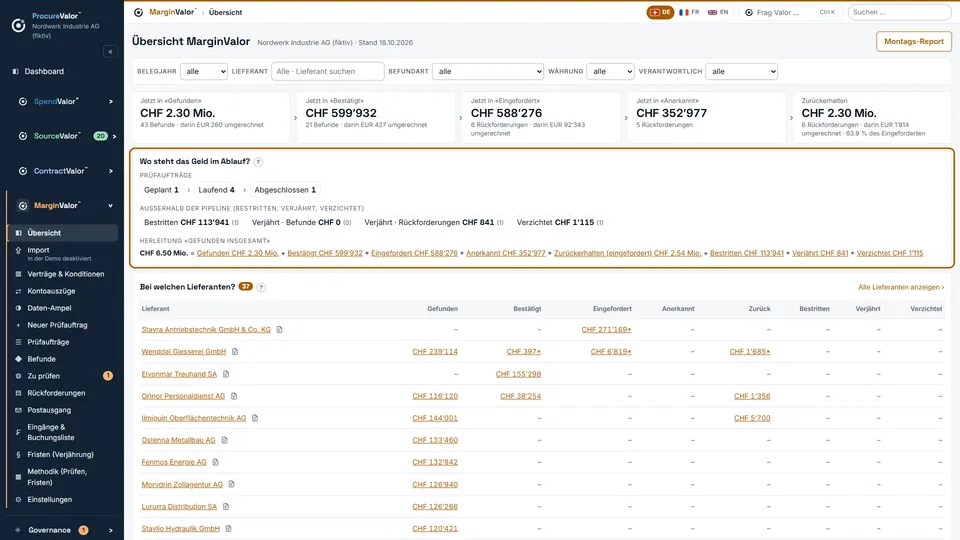The width and height of the screenshot is (960, 540).
Task: Switch language to DE
Action: coord(660,12)
